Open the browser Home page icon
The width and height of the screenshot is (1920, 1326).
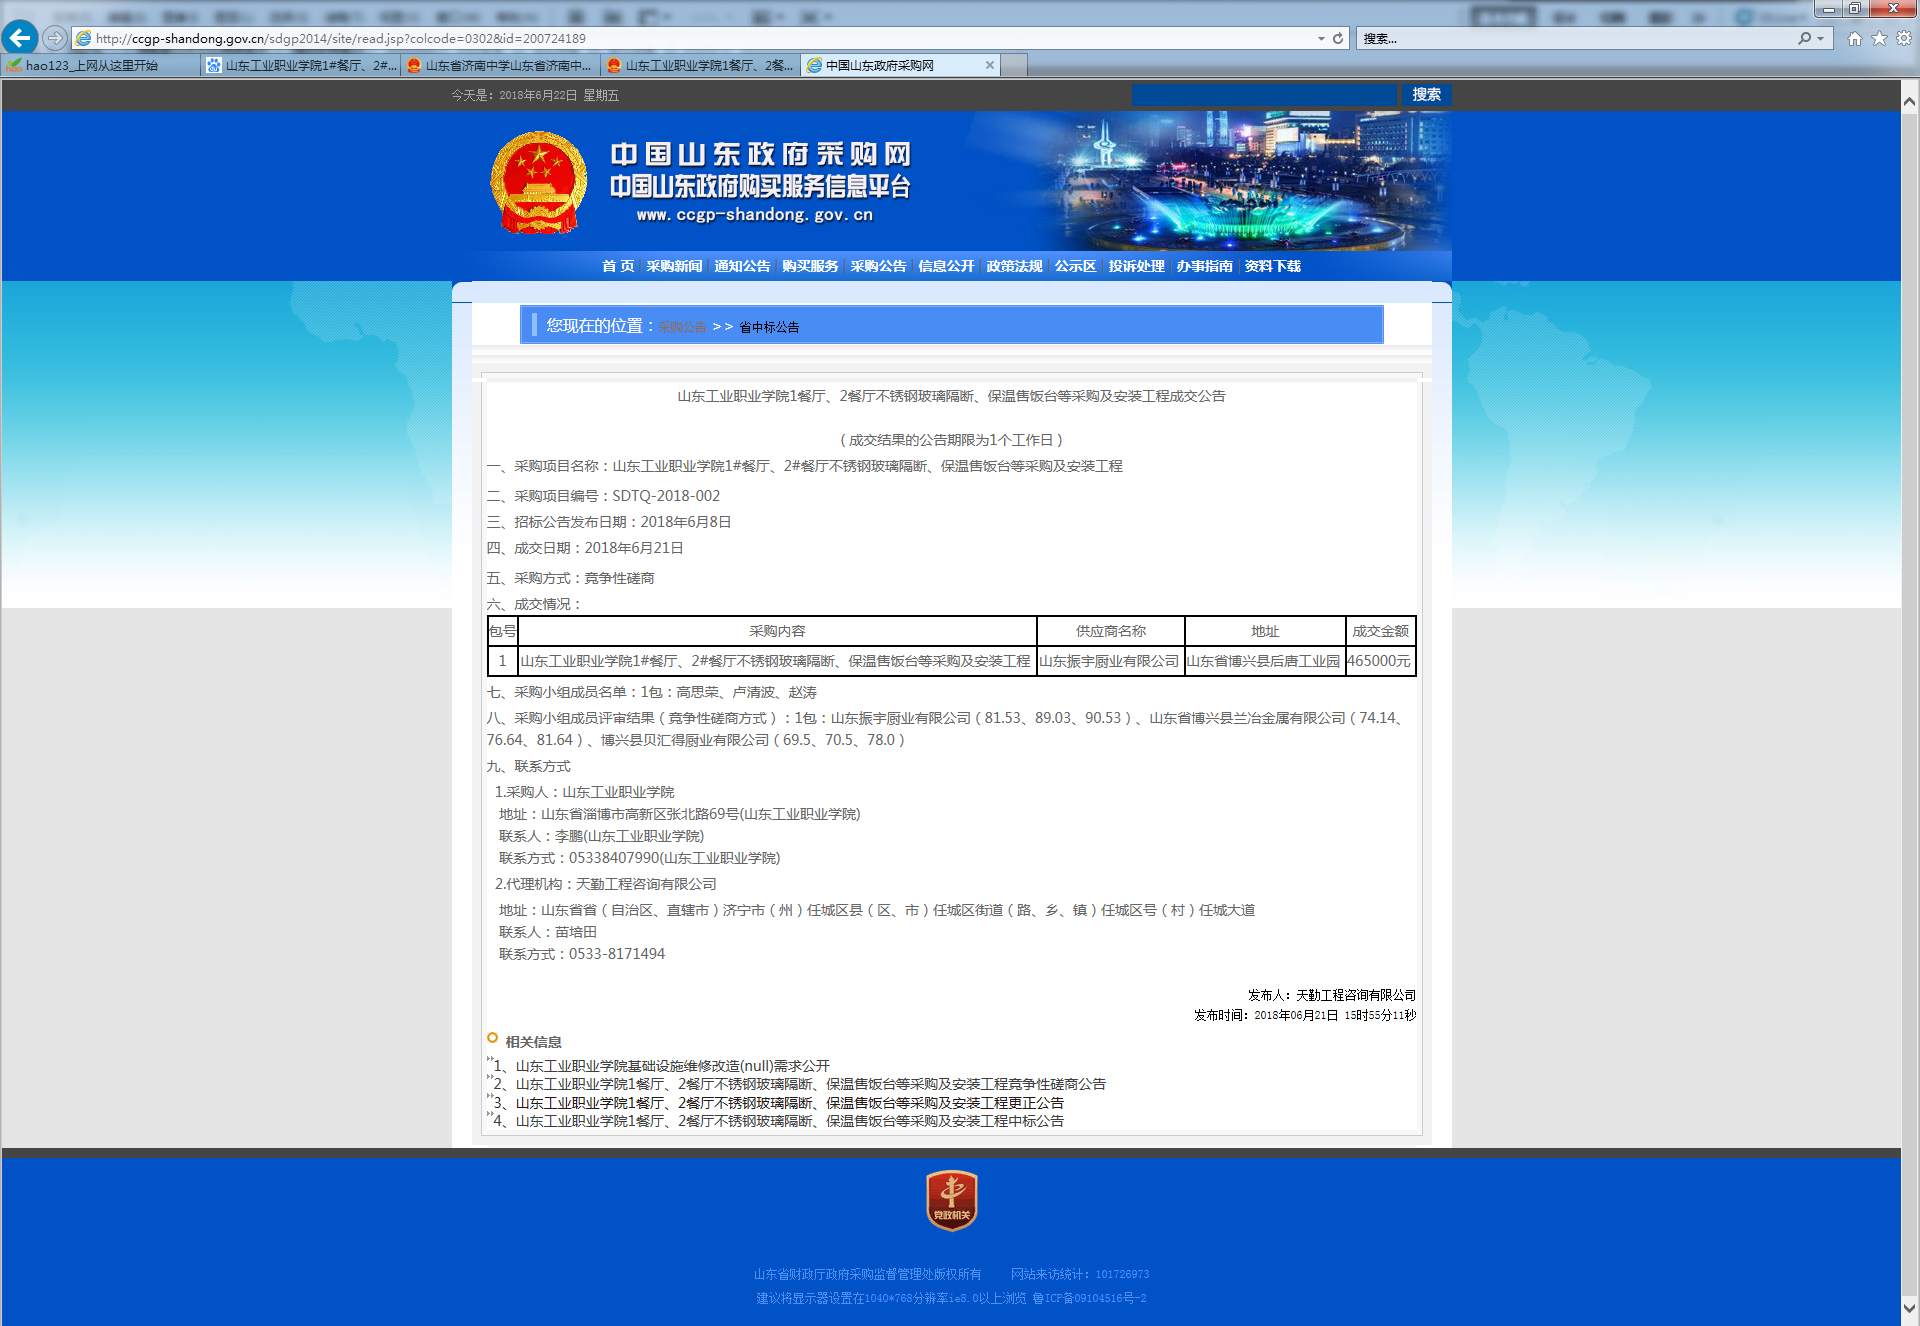pyautogui.click(x=1855, y=38)
